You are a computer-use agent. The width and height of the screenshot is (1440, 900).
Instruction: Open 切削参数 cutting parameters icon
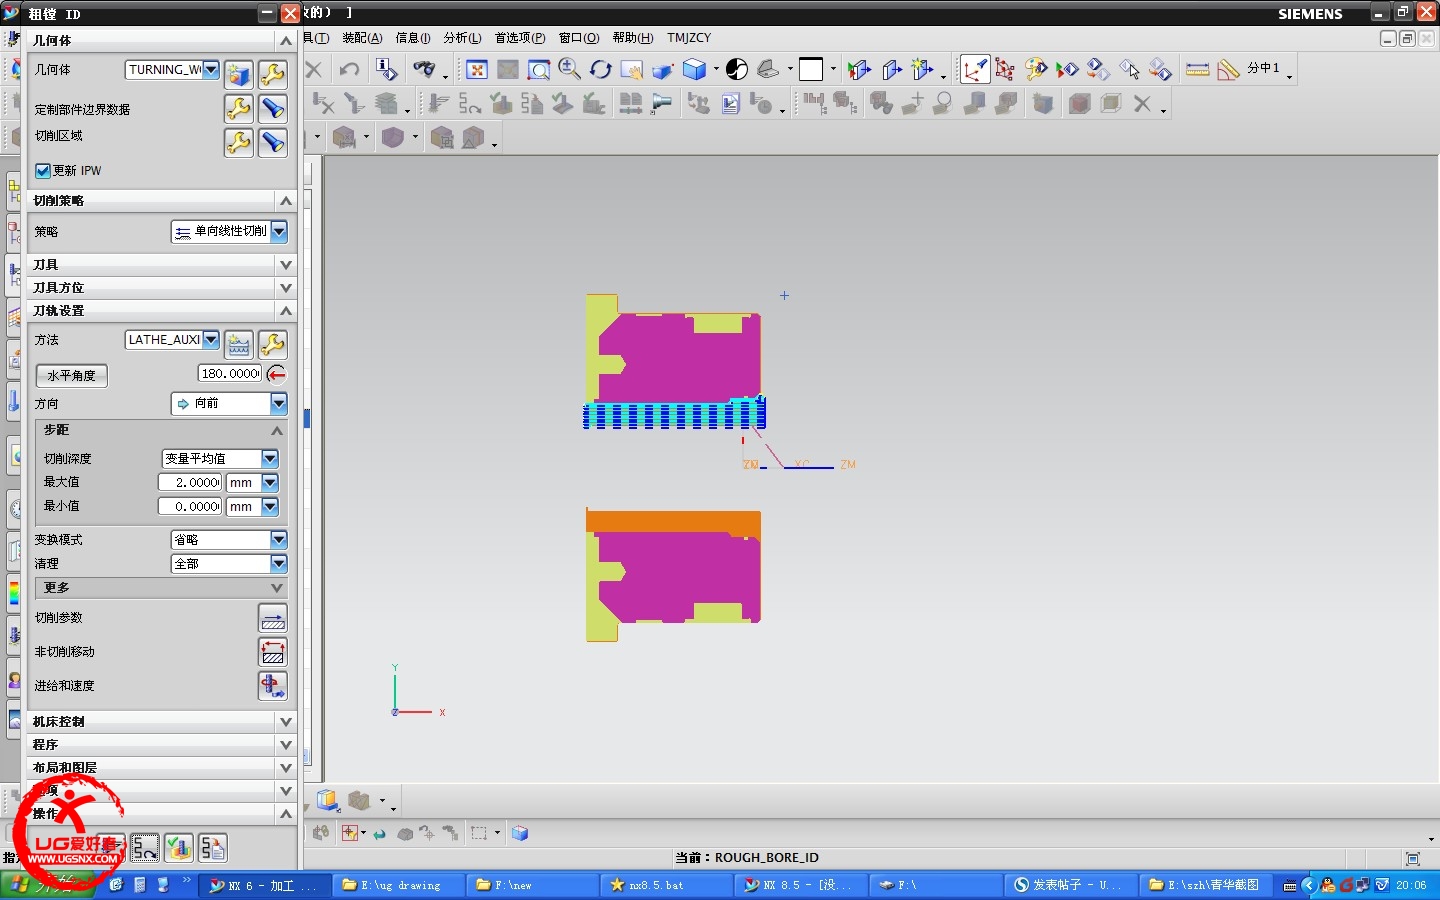click(272, 618)
